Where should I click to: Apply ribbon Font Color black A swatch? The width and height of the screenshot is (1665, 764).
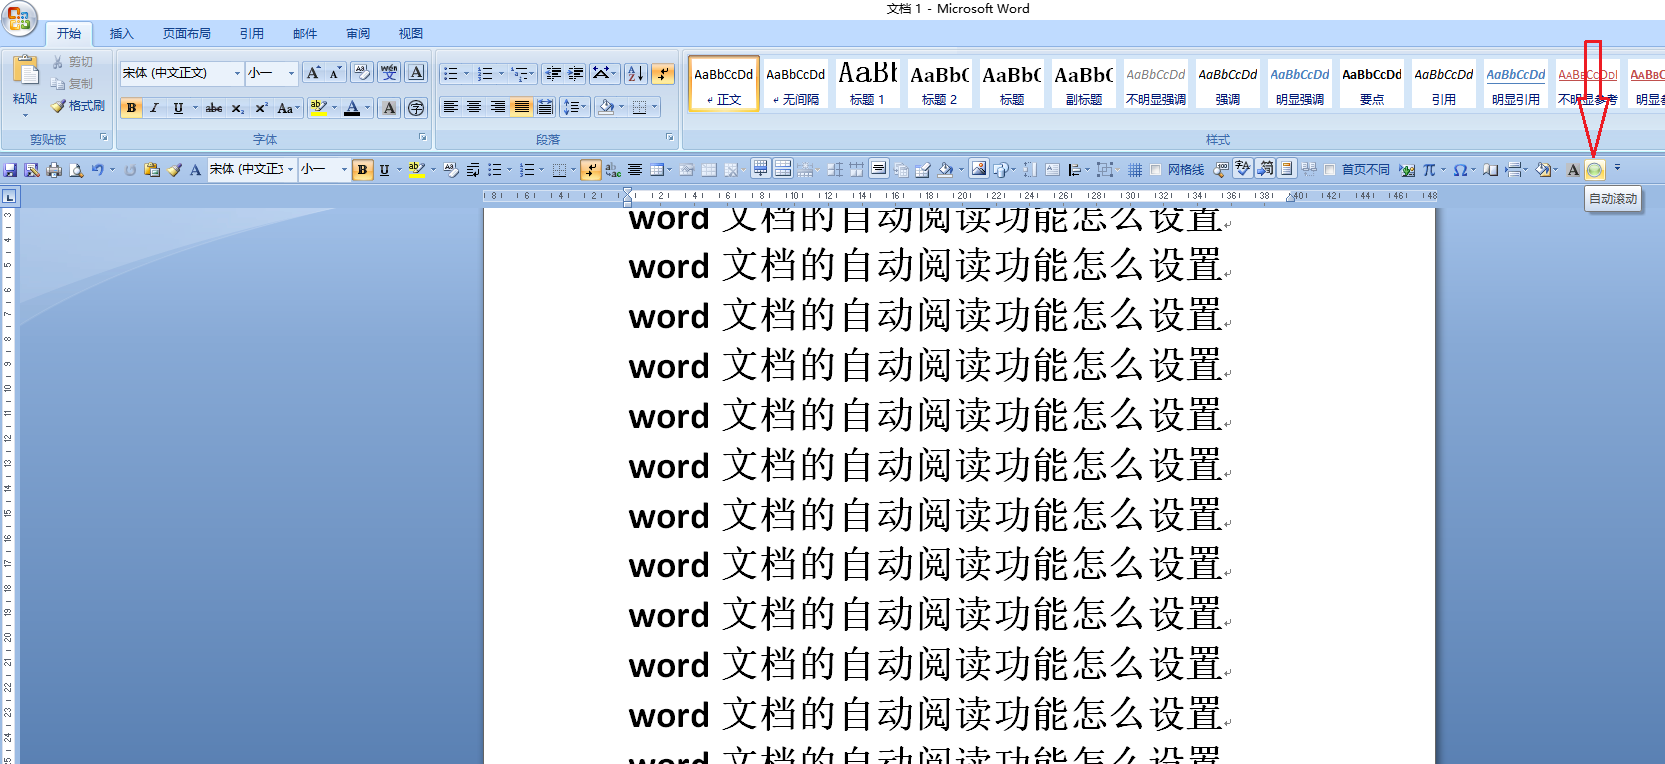coord(352,108)
